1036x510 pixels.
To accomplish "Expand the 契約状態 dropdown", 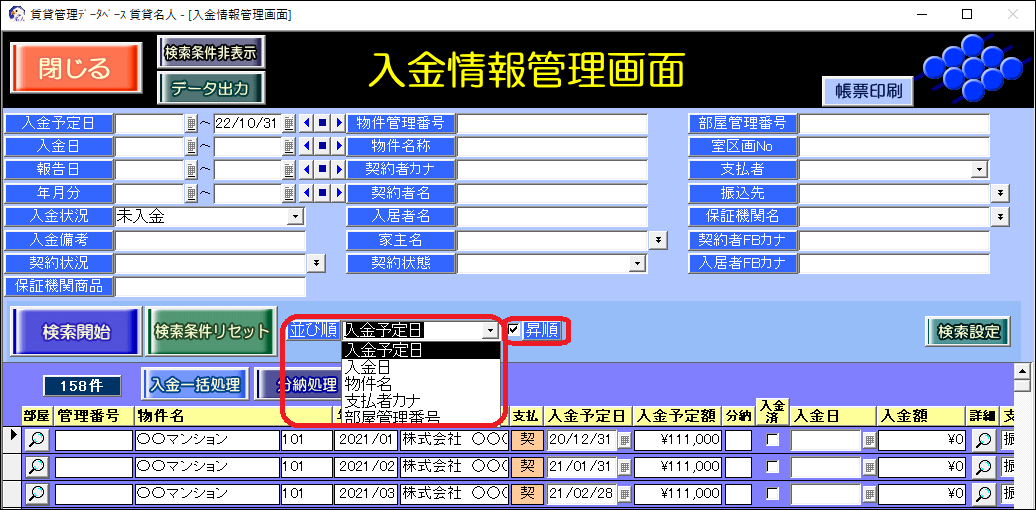I will pos(637,263).
